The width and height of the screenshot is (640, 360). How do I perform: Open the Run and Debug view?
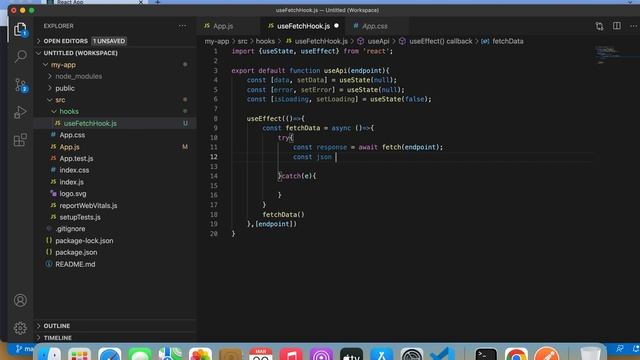(x=20, y=112)
